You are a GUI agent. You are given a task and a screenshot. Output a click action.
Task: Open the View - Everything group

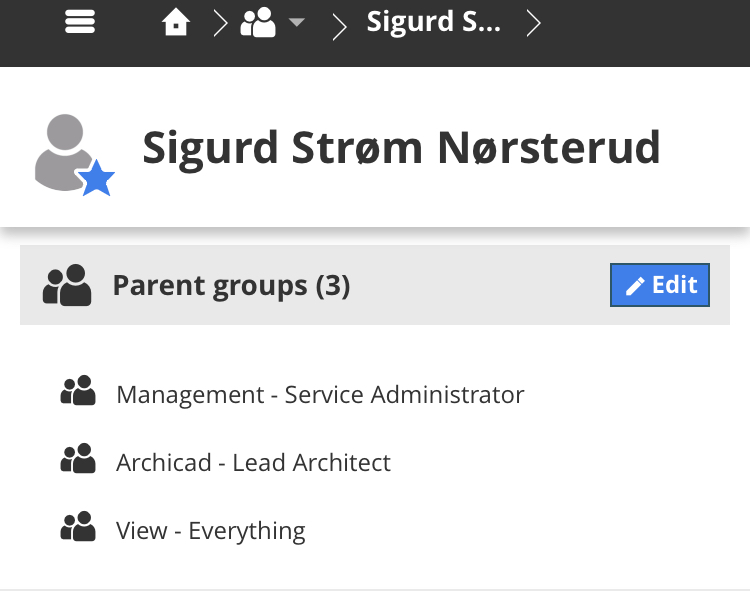point(210,530)
